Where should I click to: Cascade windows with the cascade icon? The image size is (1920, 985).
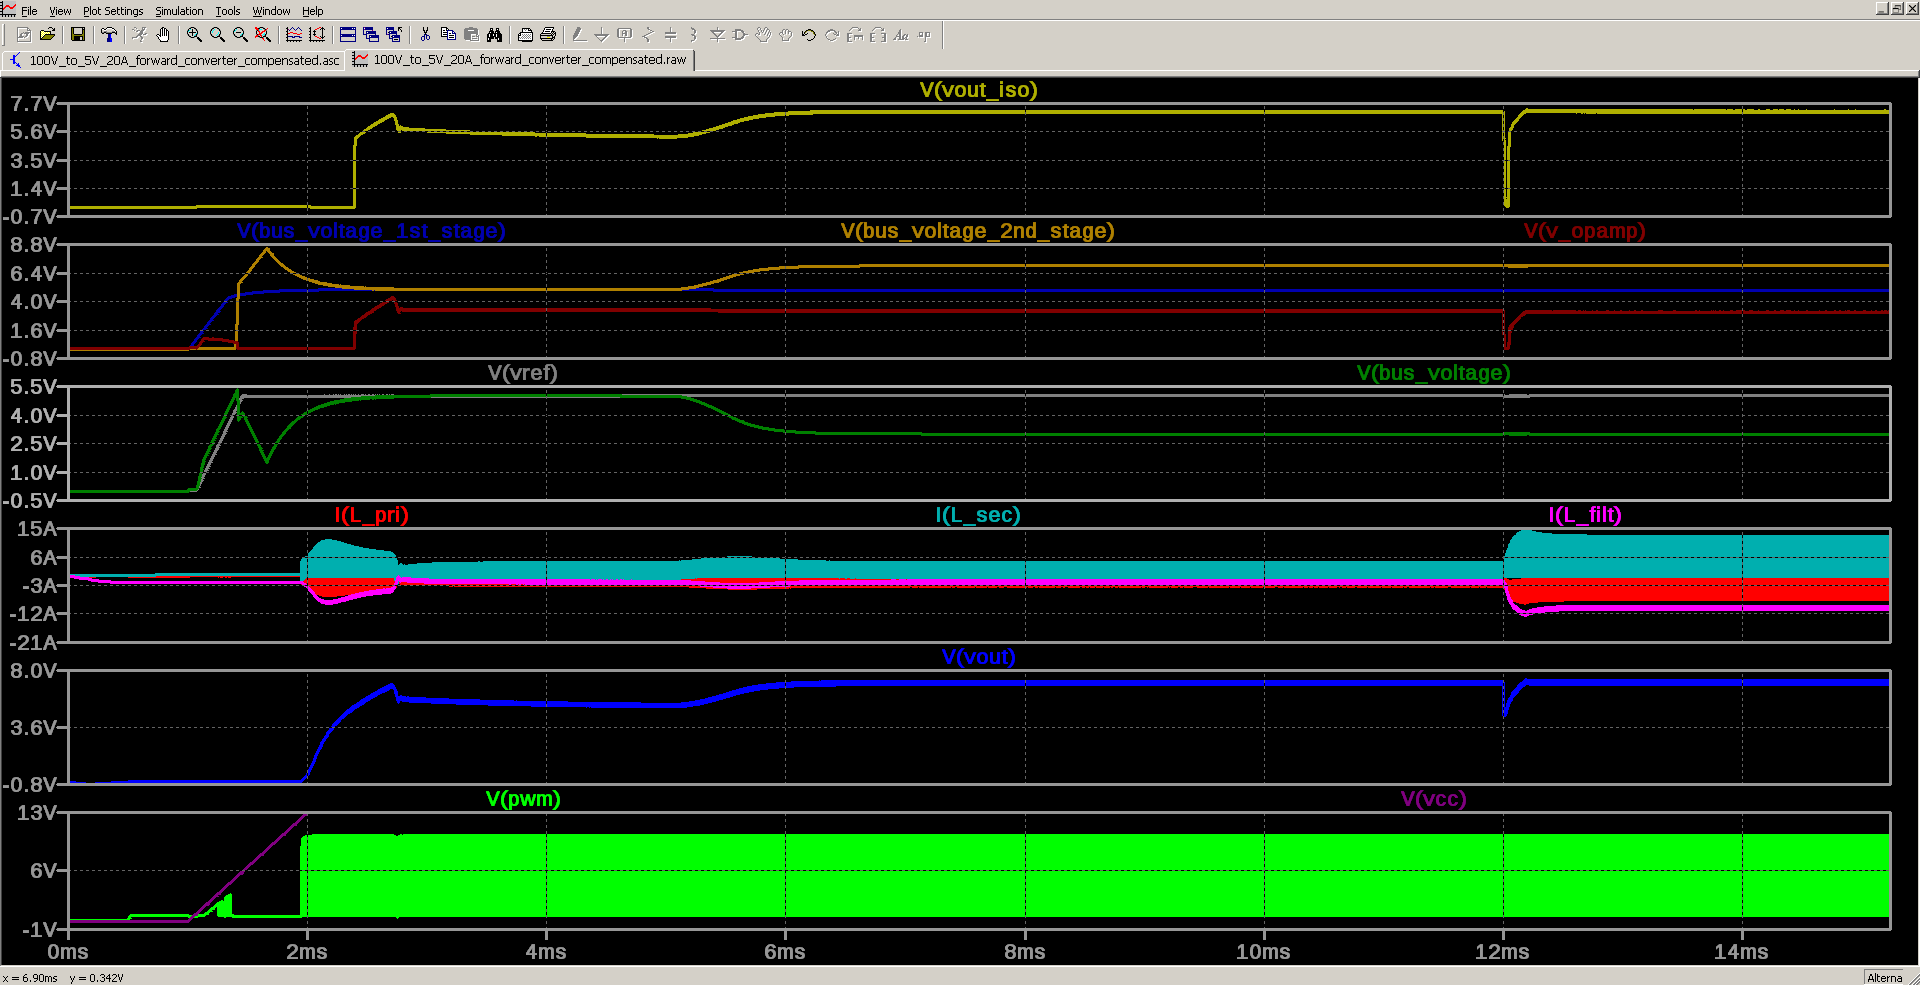(371, 35)
